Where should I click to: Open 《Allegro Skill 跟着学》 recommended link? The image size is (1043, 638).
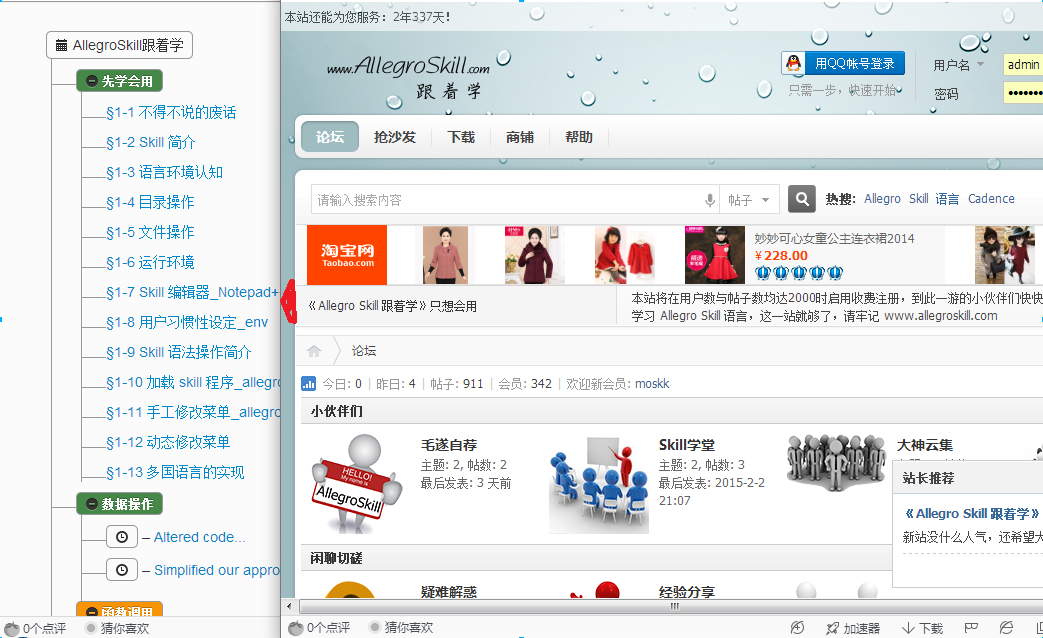971,514
